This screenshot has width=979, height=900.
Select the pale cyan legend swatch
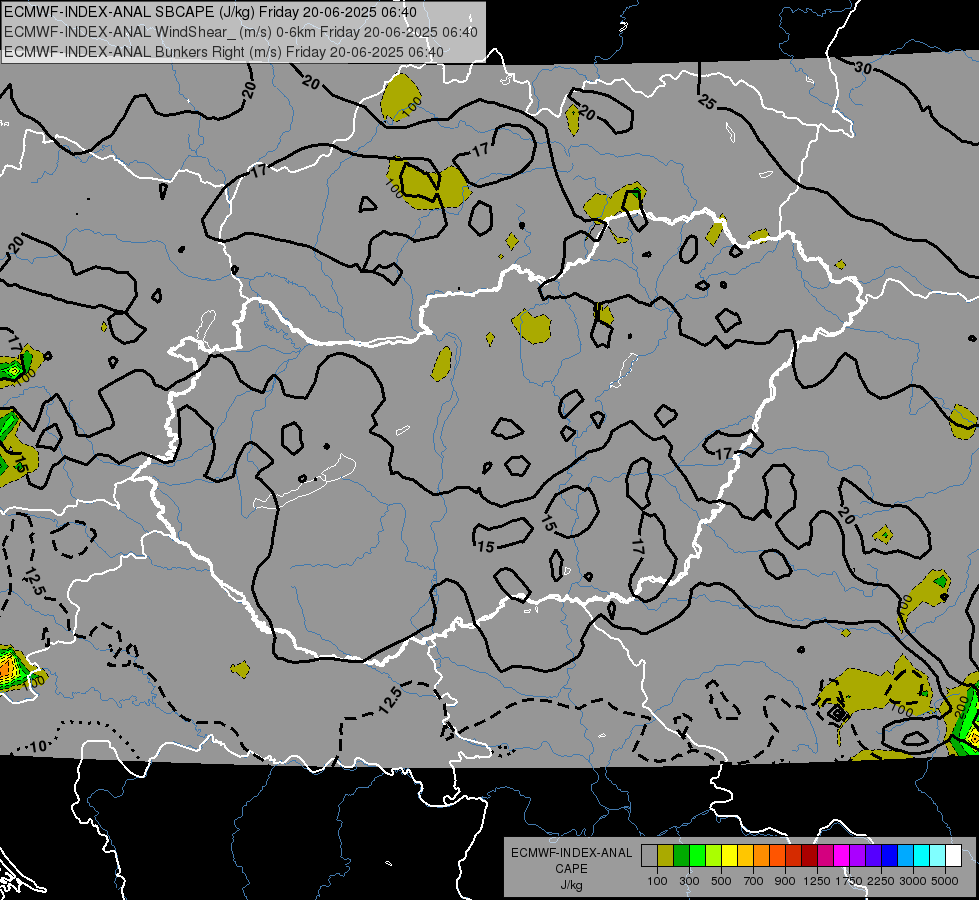[x=938, y=855]
